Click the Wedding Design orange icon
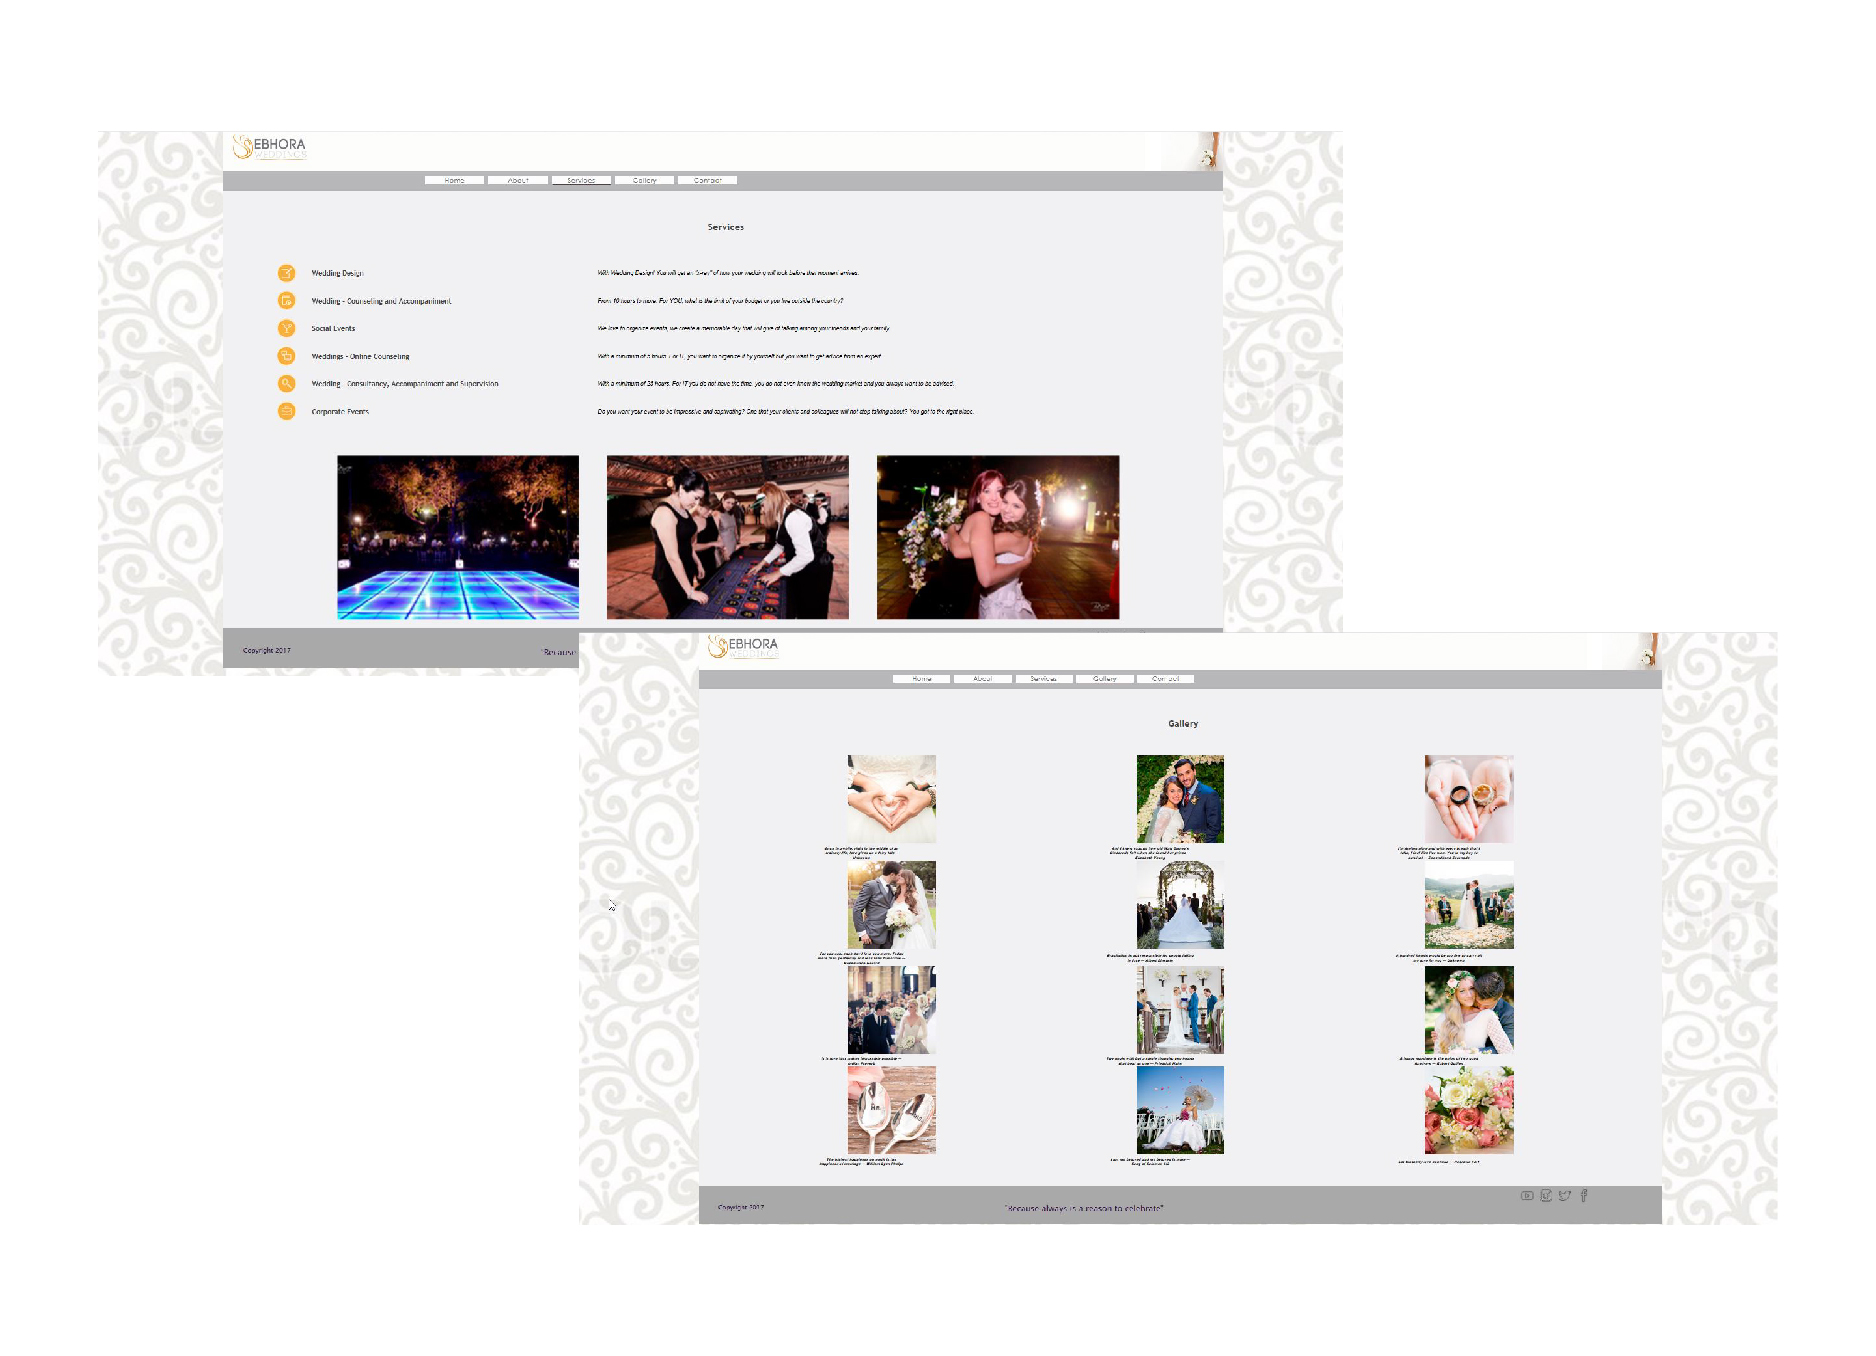This screenshot has width=1876, height=1356. (286, 273)
